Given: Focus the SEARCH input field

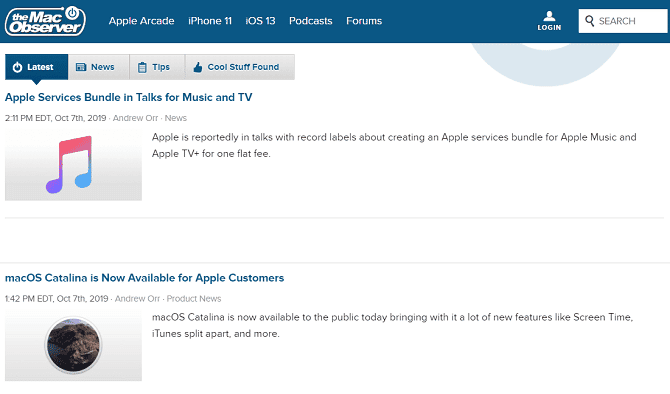Looking at the screenshot, I should (x=623, y=21).
